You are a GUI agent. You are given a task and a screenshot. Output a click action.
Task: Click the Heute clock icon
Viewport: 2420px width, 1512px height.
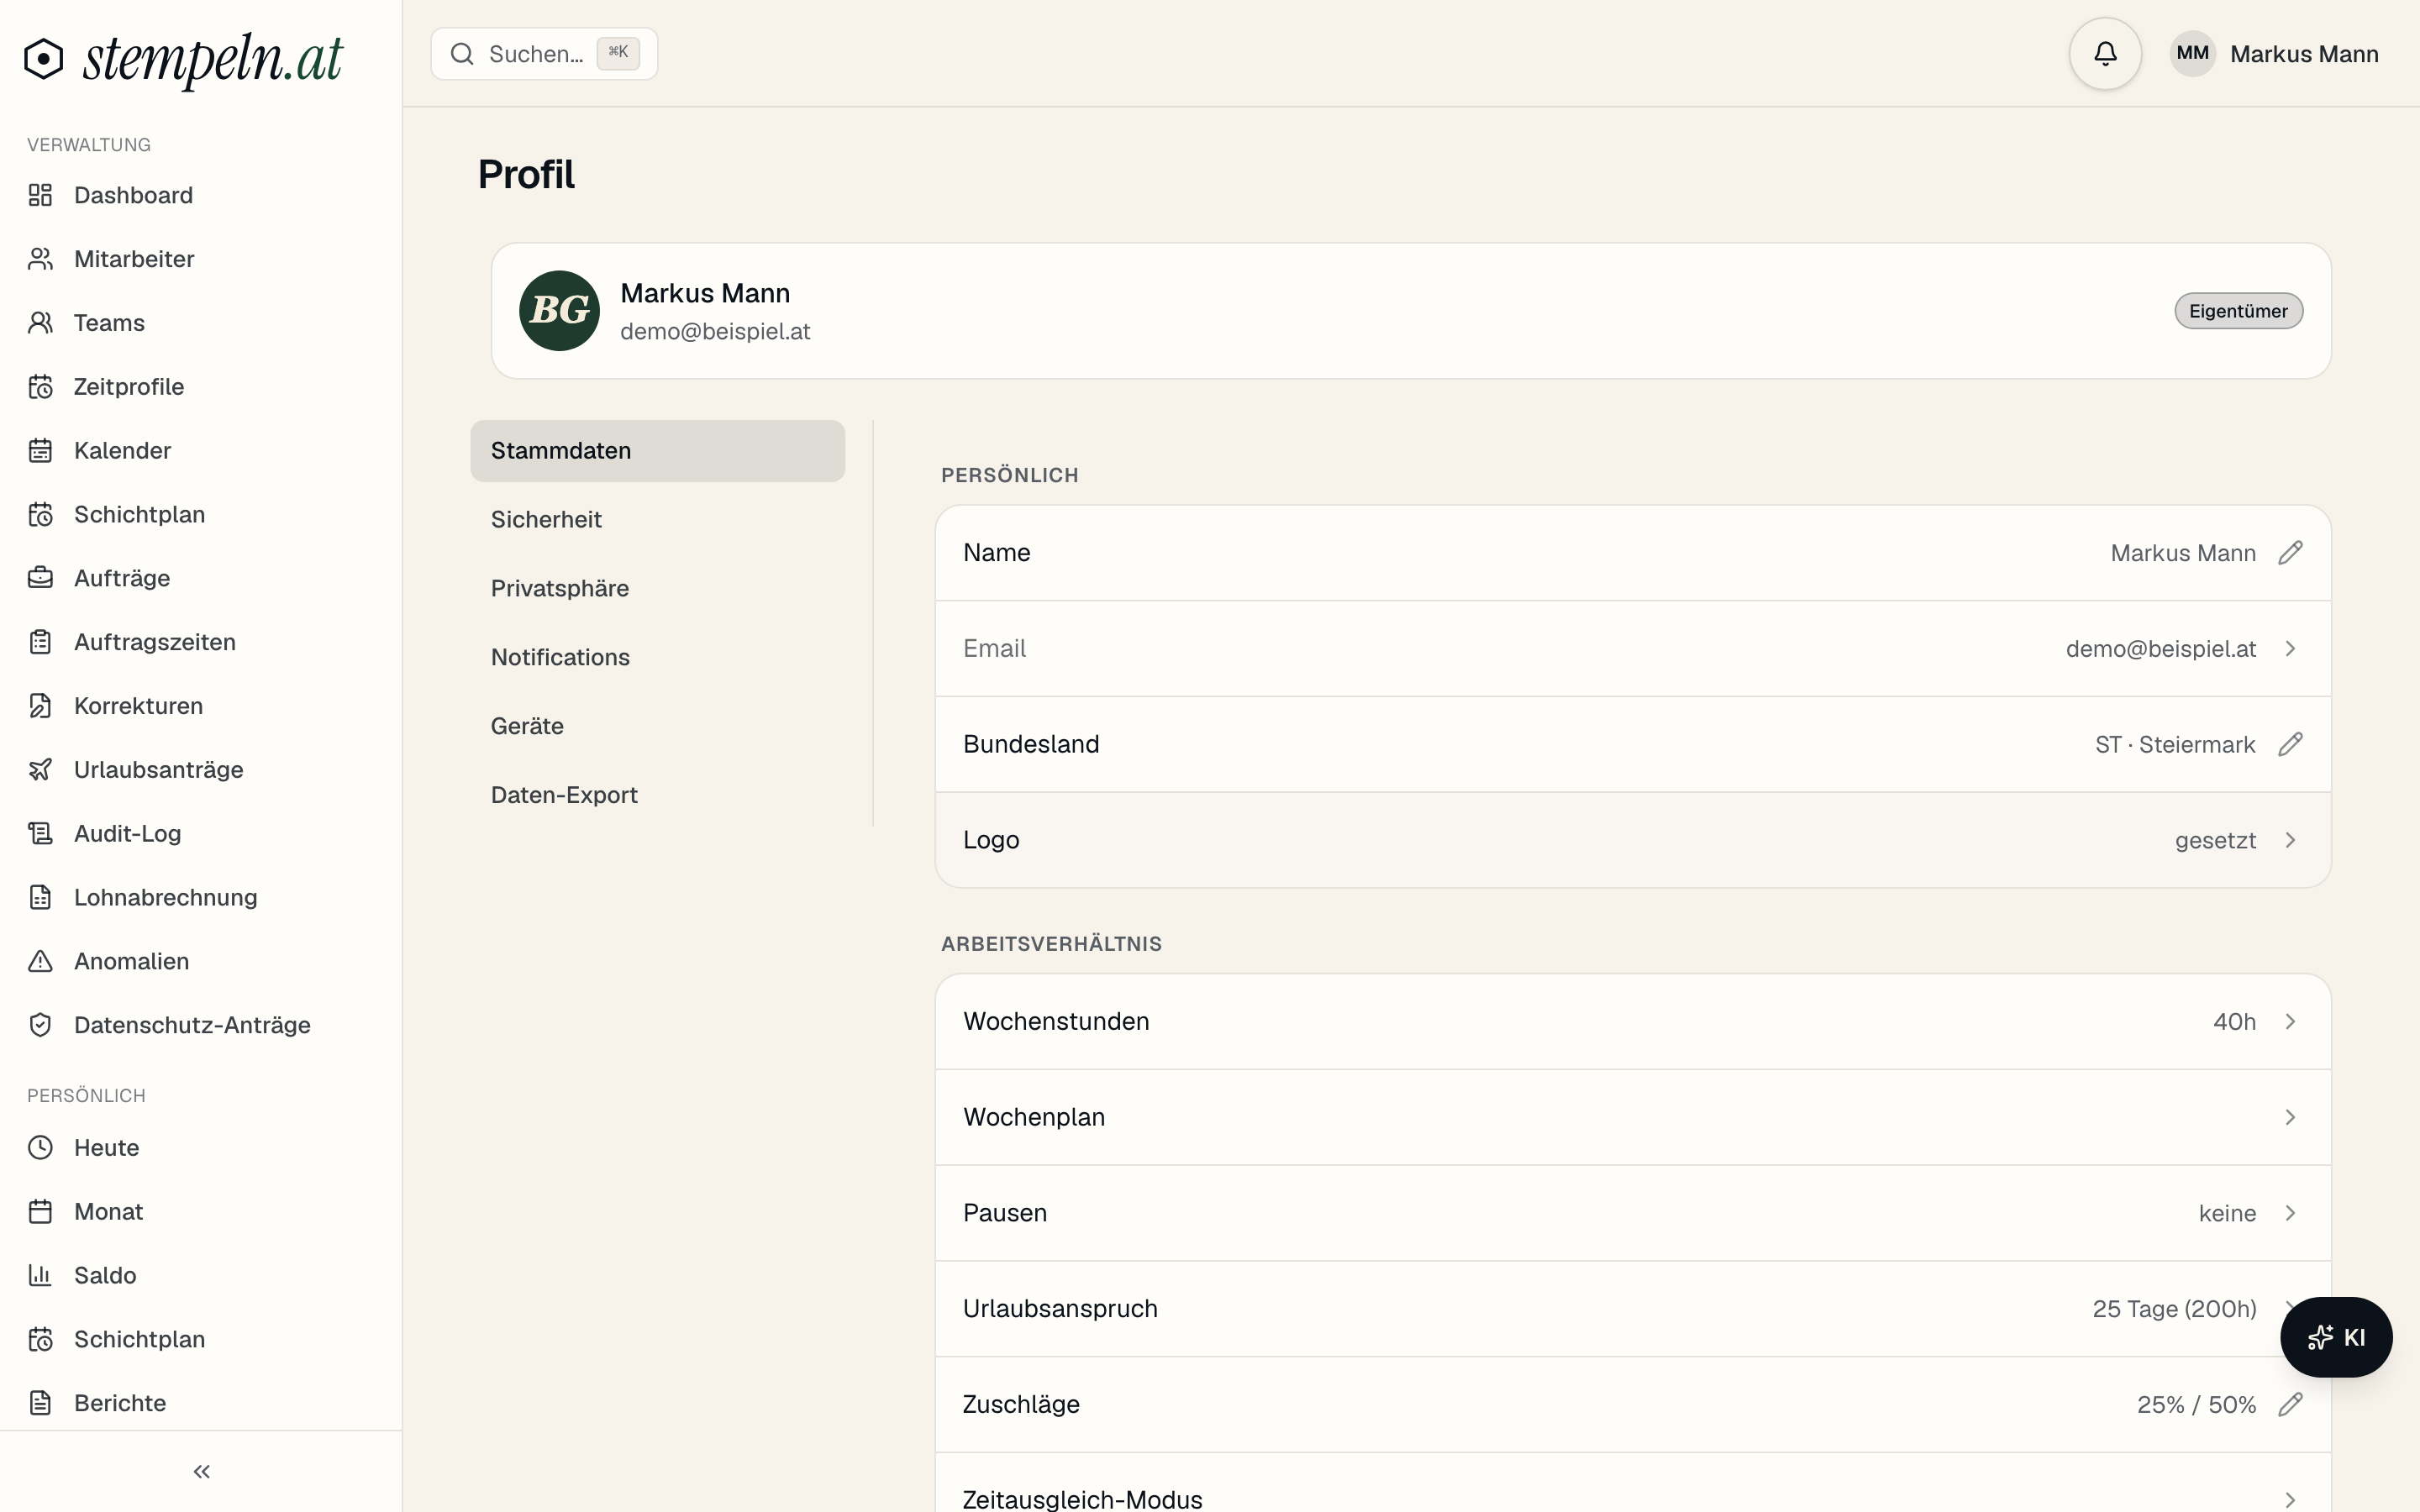40,1147
